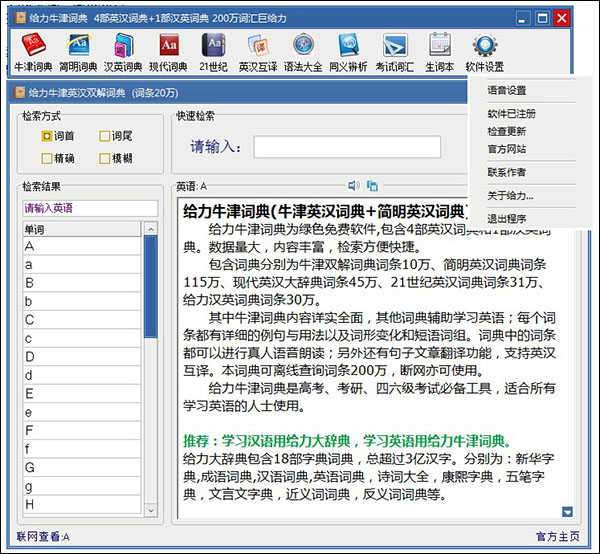Click the word list scroll-down arrow

tap(151, 510)
